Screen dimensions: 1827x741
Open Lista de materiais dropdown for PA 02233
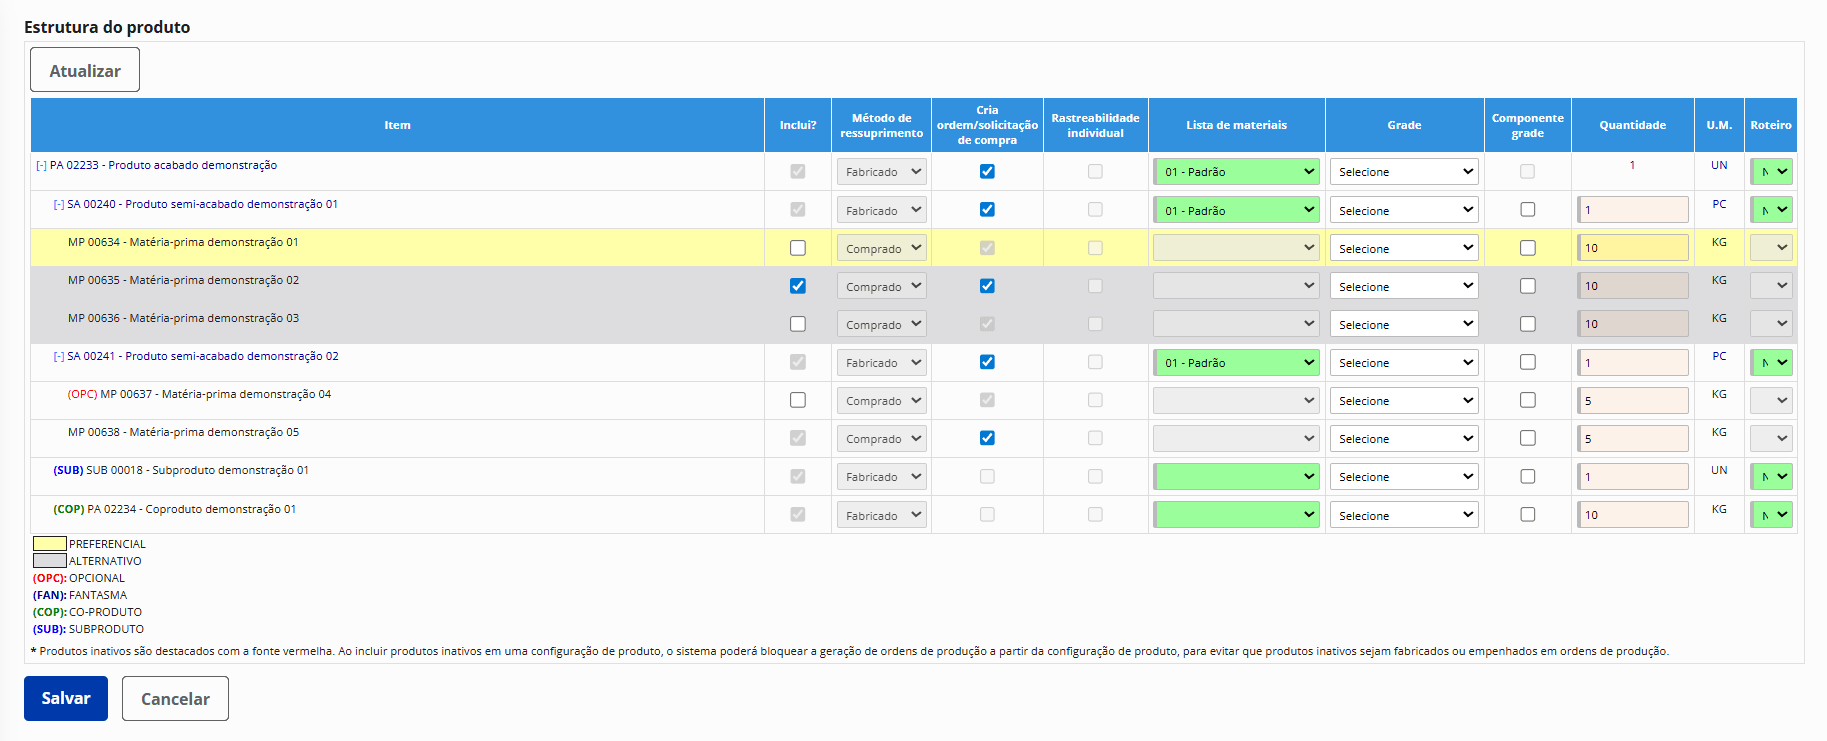pos(1237,172)
